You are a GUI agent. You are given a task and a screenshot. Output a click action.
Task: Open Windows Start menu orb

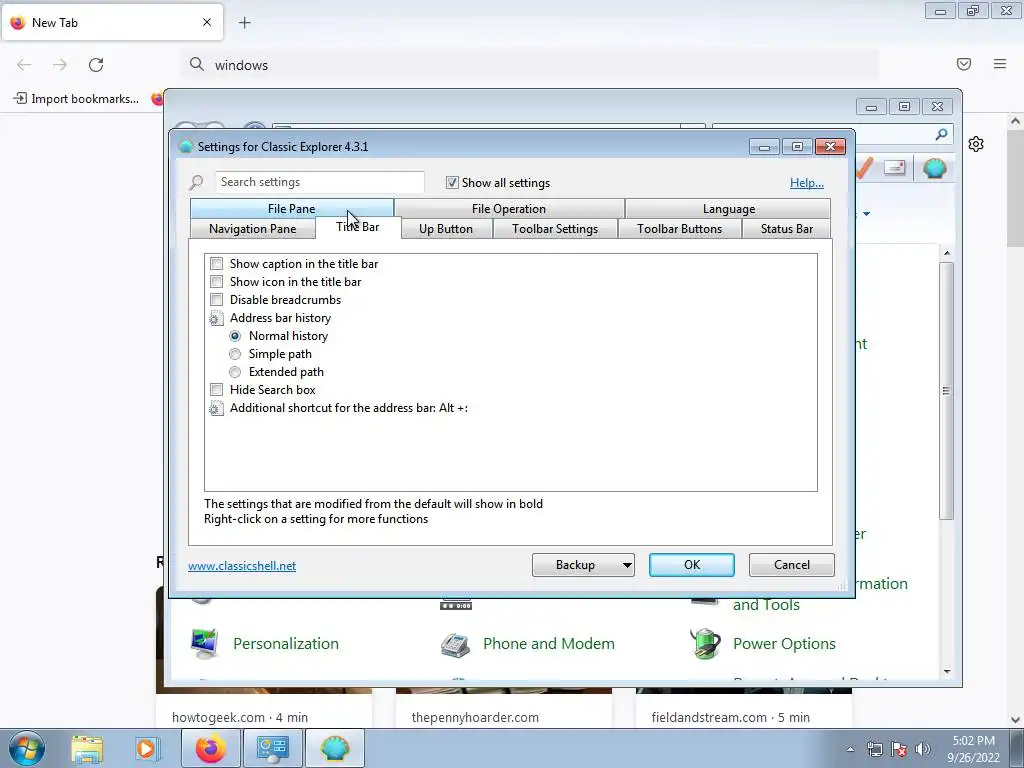click(26, 748)
